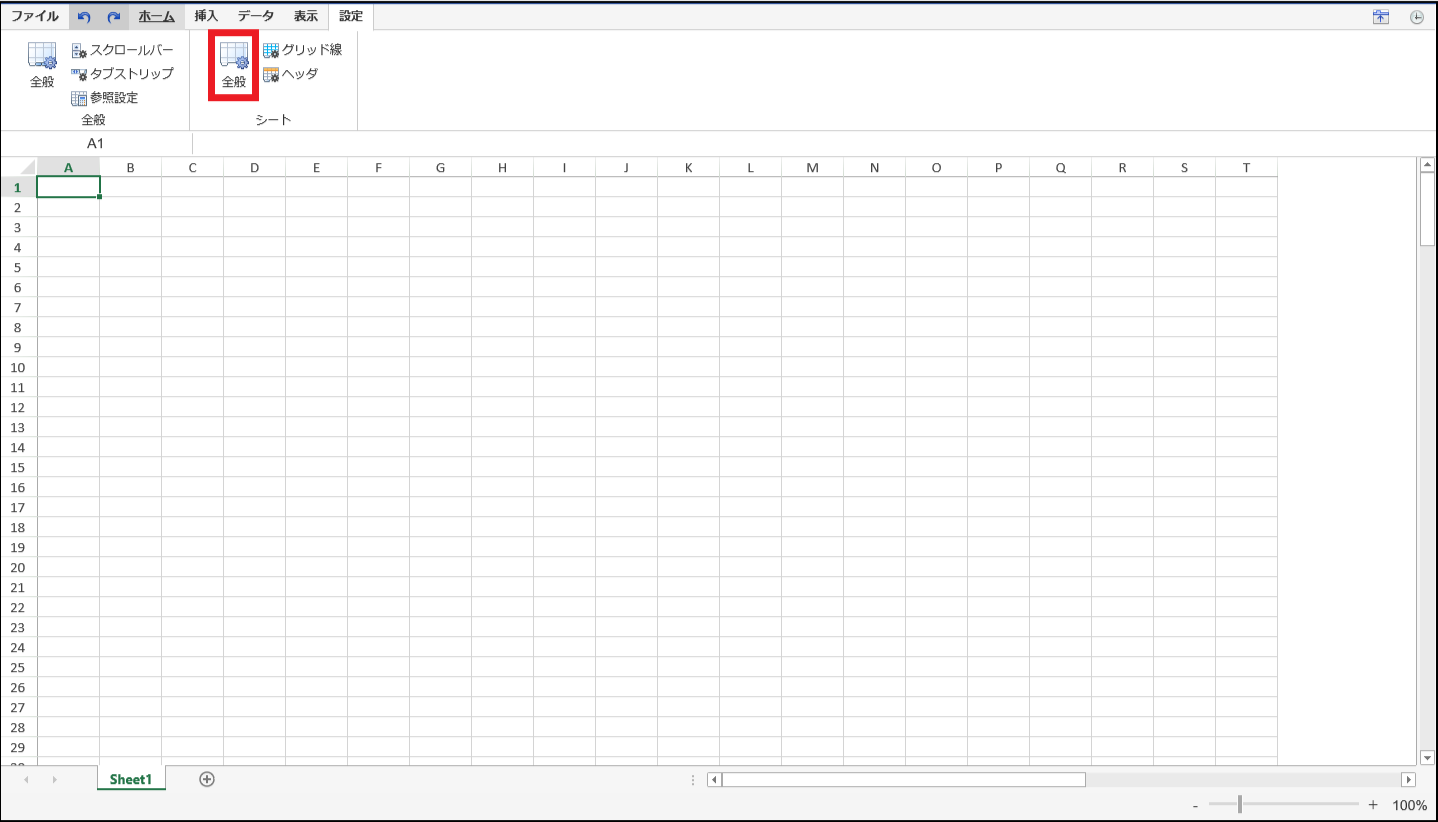Open グリッド線 settings
Viewport: 1438px width, 822px height.
302,50
